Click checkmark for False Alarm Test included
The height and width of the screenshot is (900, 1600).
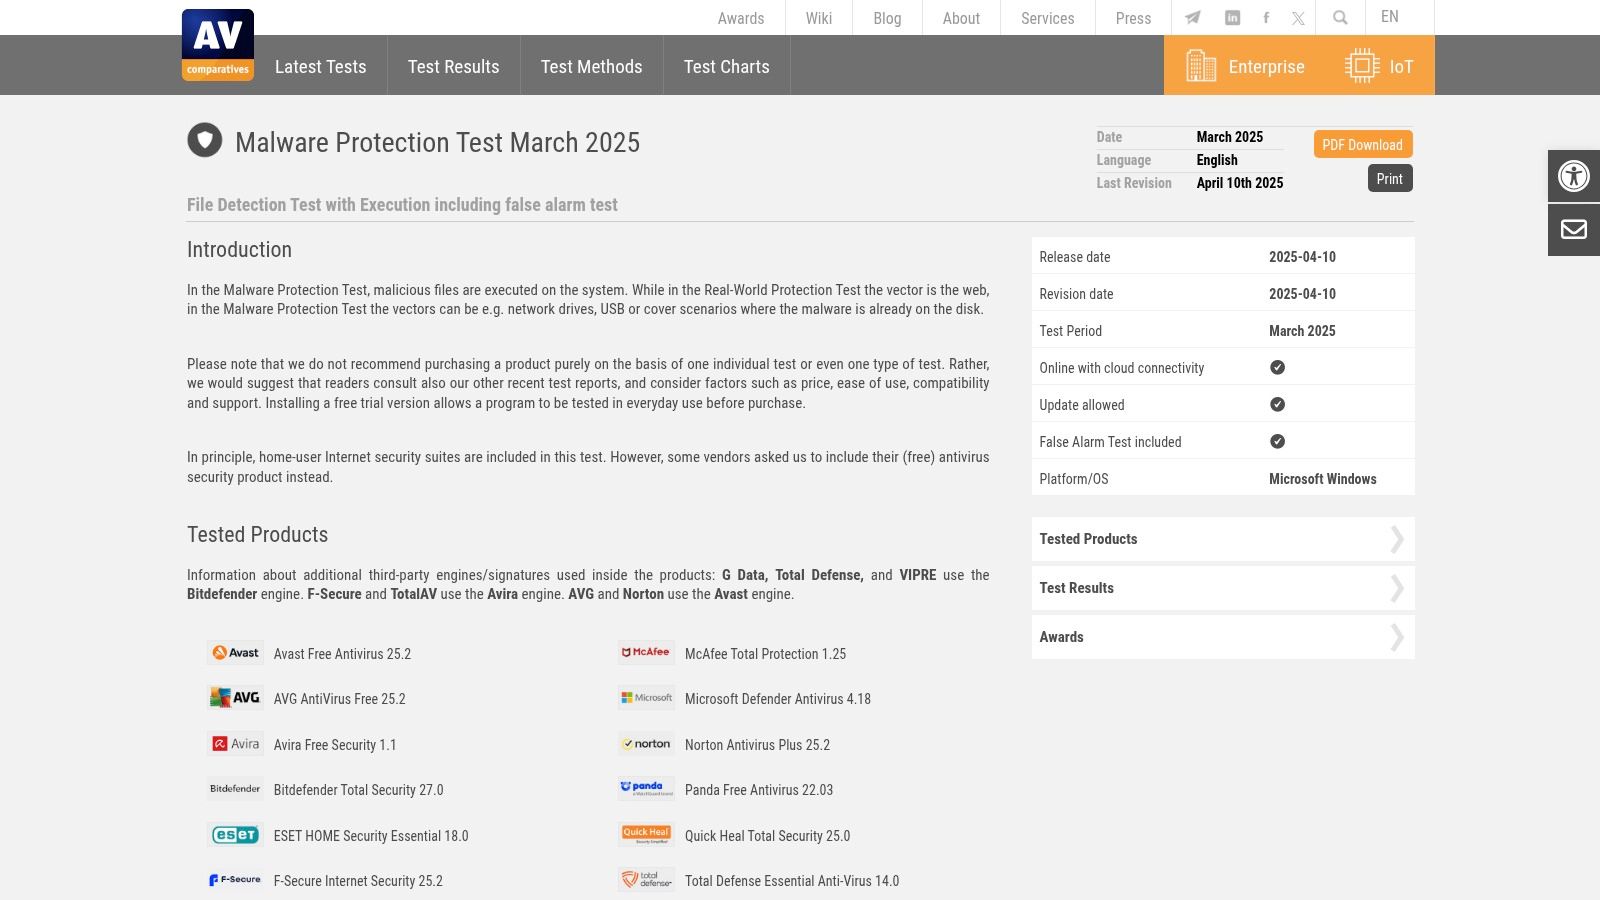pyautogui.click(x=1277, y=441)
